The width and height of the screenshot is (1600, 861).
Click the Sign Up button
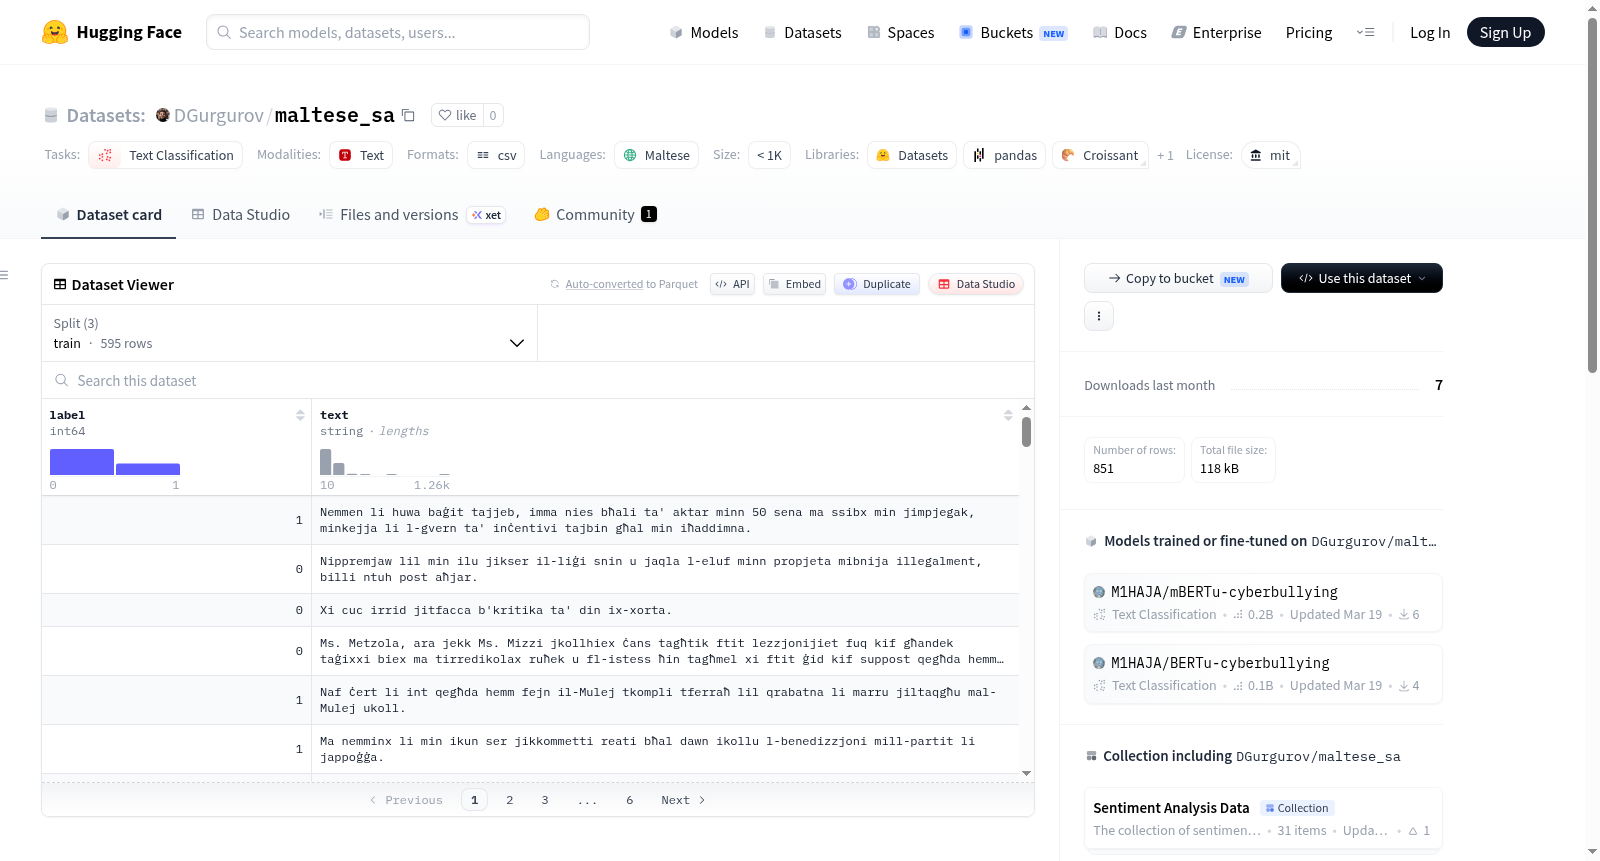pyautogui.click(x=1506, y=32)
